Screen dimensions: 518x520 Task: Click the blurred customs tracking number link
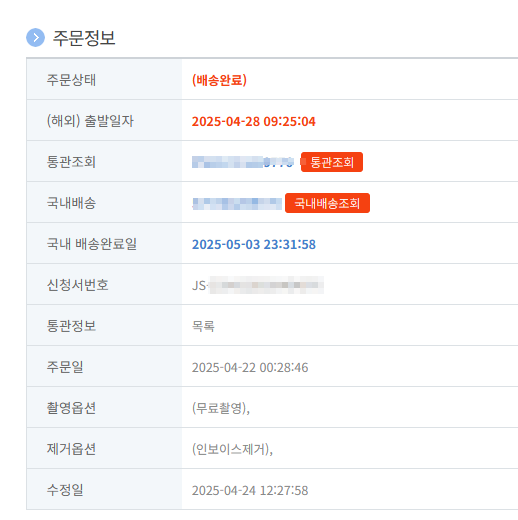[243, 162]
